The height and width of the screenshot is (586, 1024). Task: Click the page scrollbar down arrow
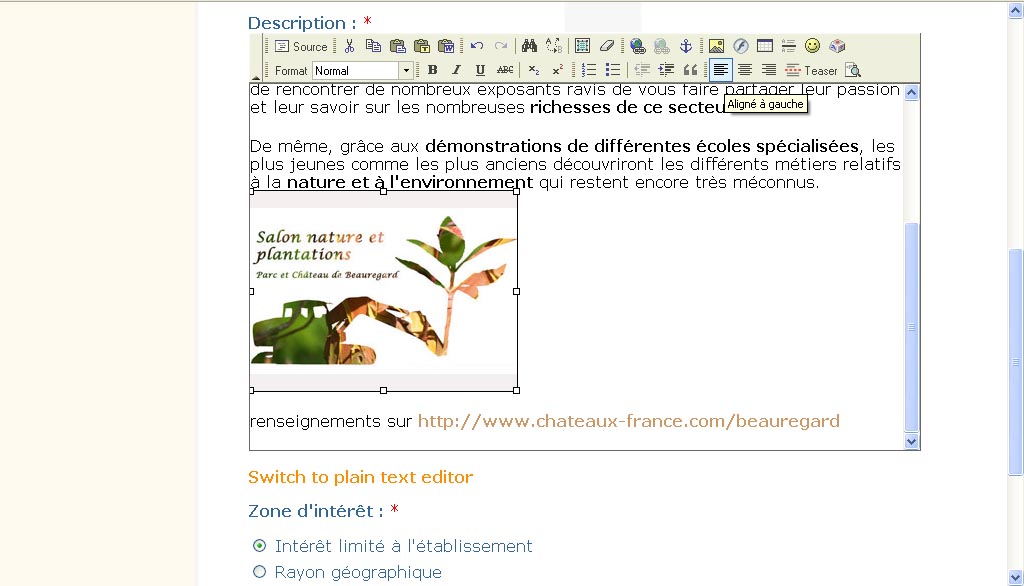point(1016,578)
